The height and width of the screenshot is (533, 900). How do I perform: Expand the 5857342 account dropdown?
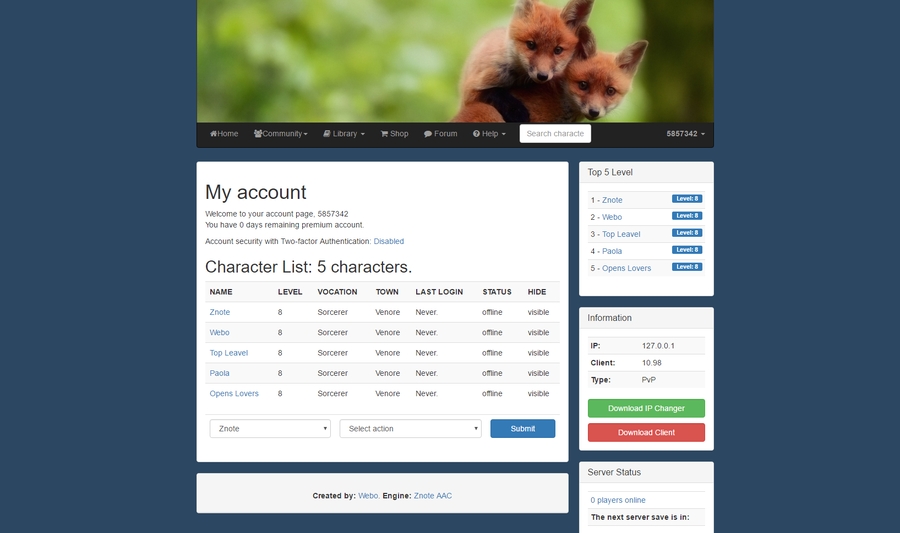[686, 134]
